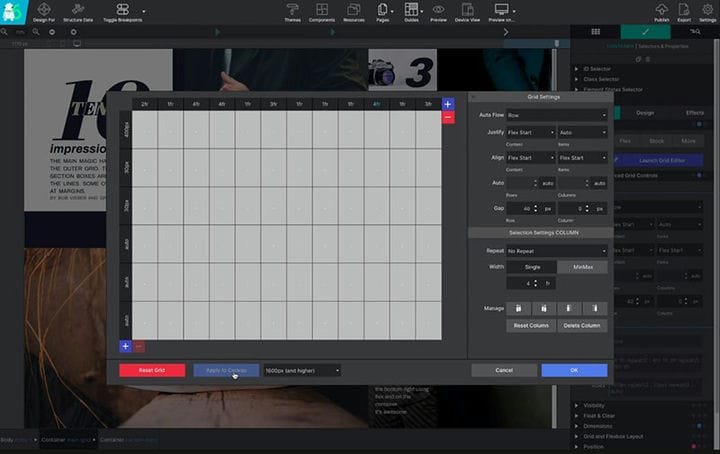Confirm with the OK button

pyautogui.click(x=574, y=370)
